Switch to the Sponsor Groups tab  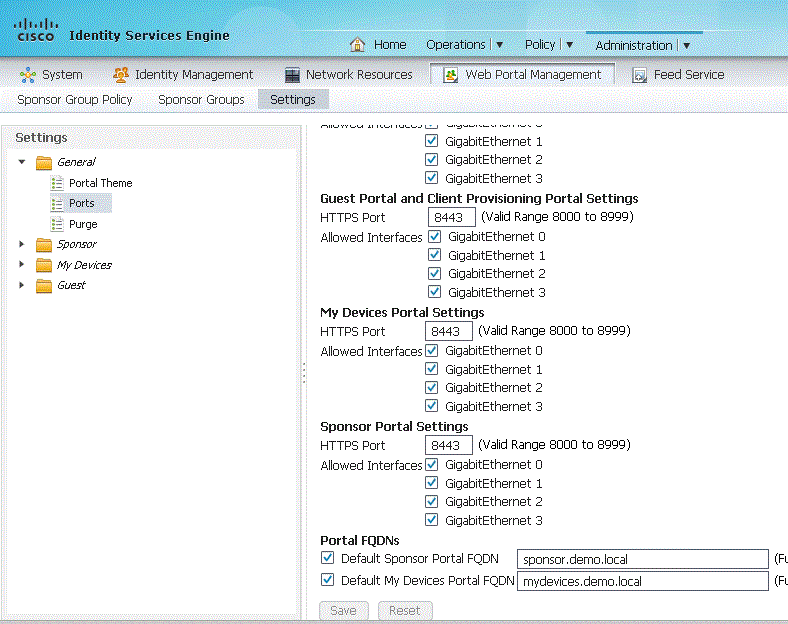(201, 100)
